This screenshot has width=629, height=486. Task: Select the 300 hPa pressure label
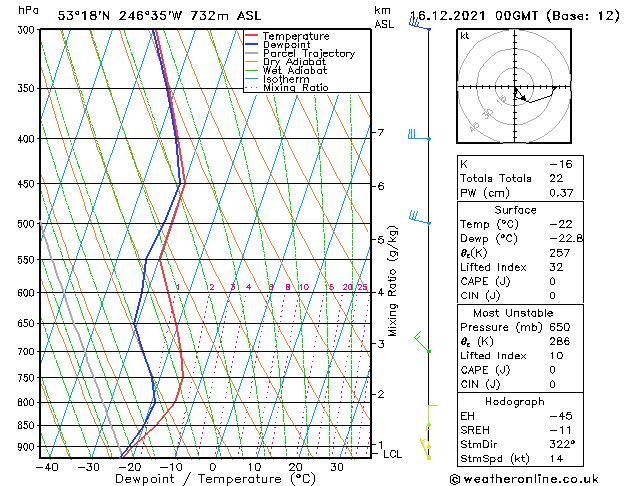pyautogui.click(x=28, y=30)
